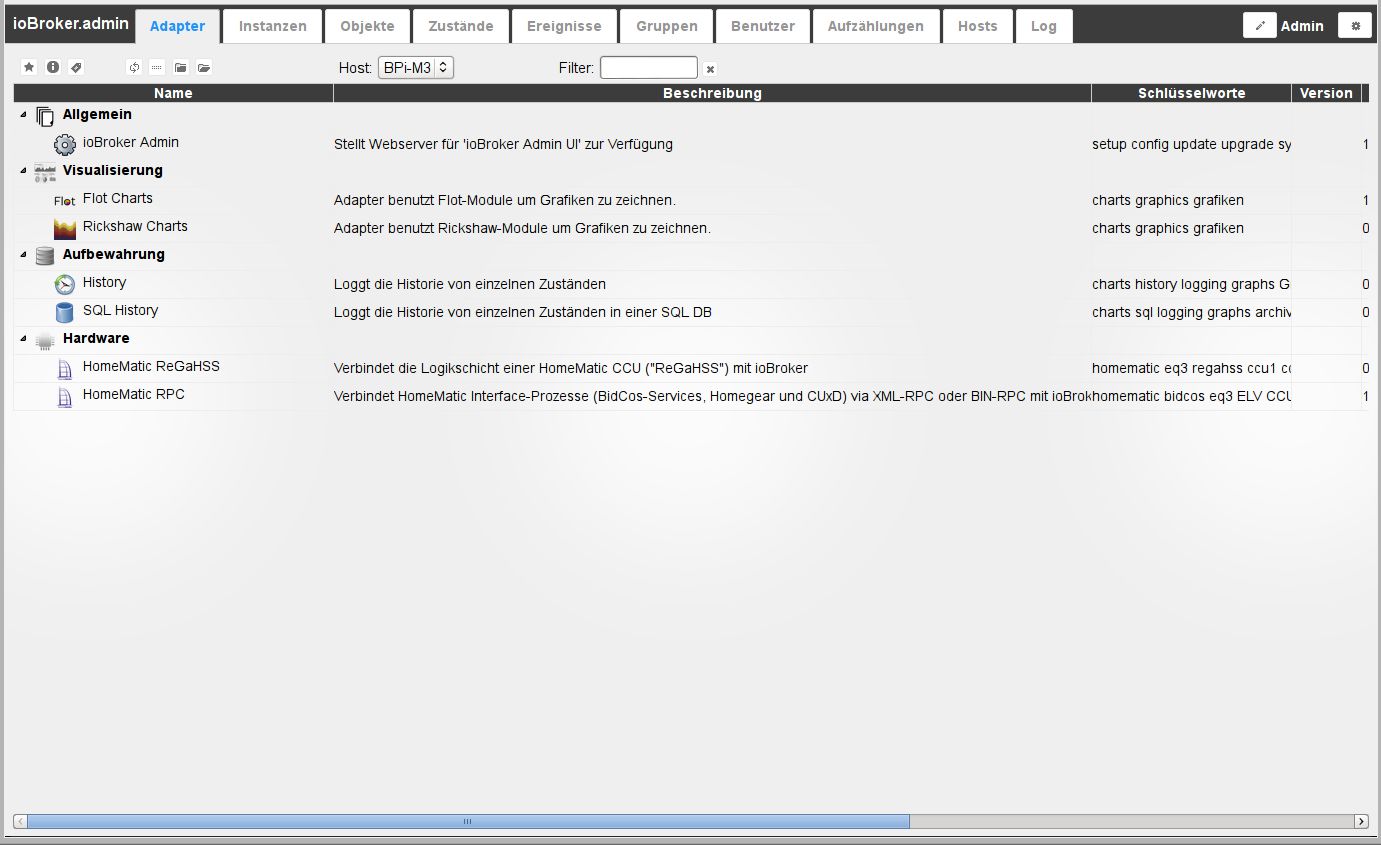Open the Host BPi-M3 dropdown

pyautogui.click(x=416, y=68)
